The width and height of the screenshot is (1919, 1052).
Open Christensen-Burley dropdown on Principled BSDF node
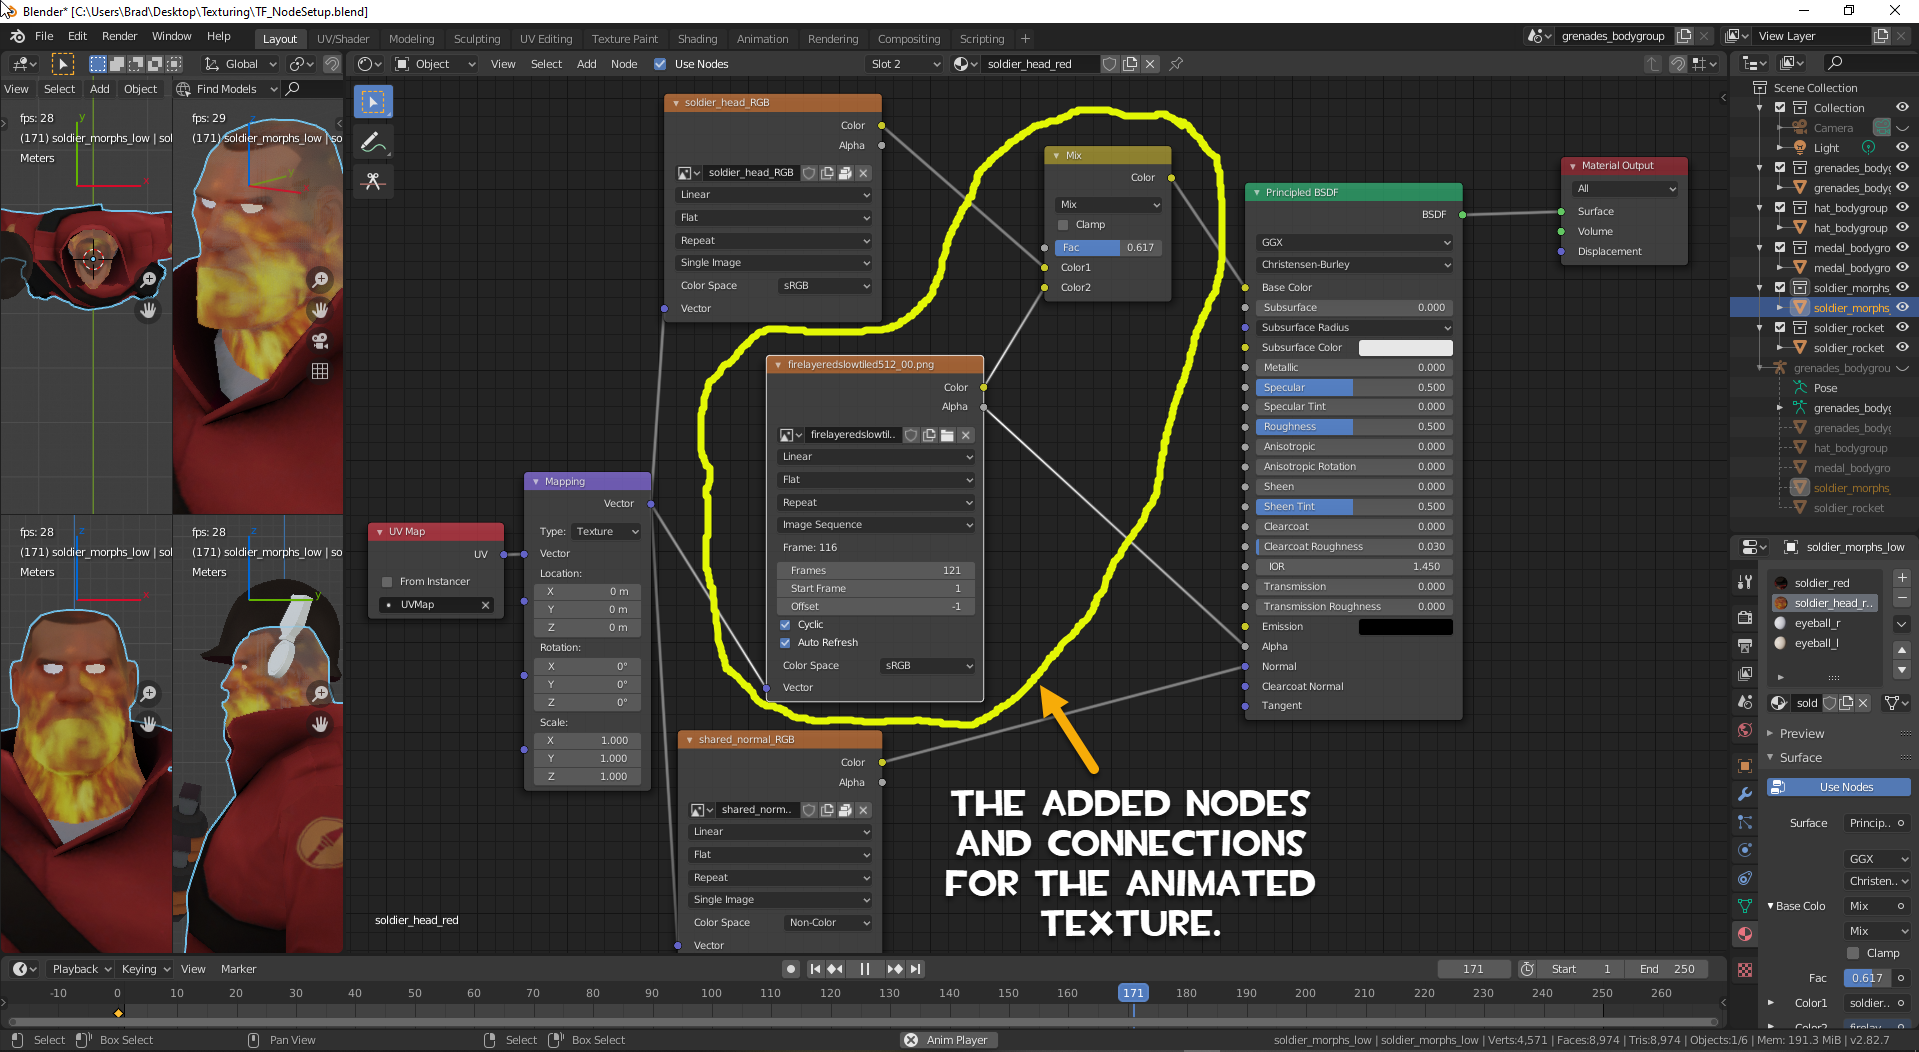pos(1354,265)
